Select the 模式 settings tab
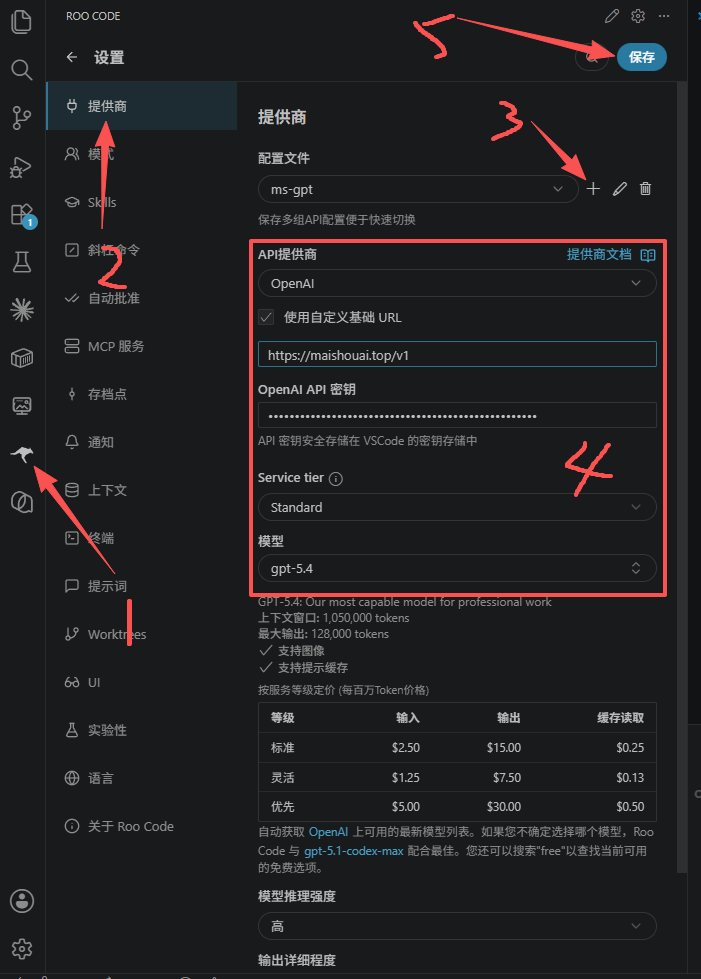Image resolution: width=701 pixels, height=979 pixels. [x=142, y=154]
